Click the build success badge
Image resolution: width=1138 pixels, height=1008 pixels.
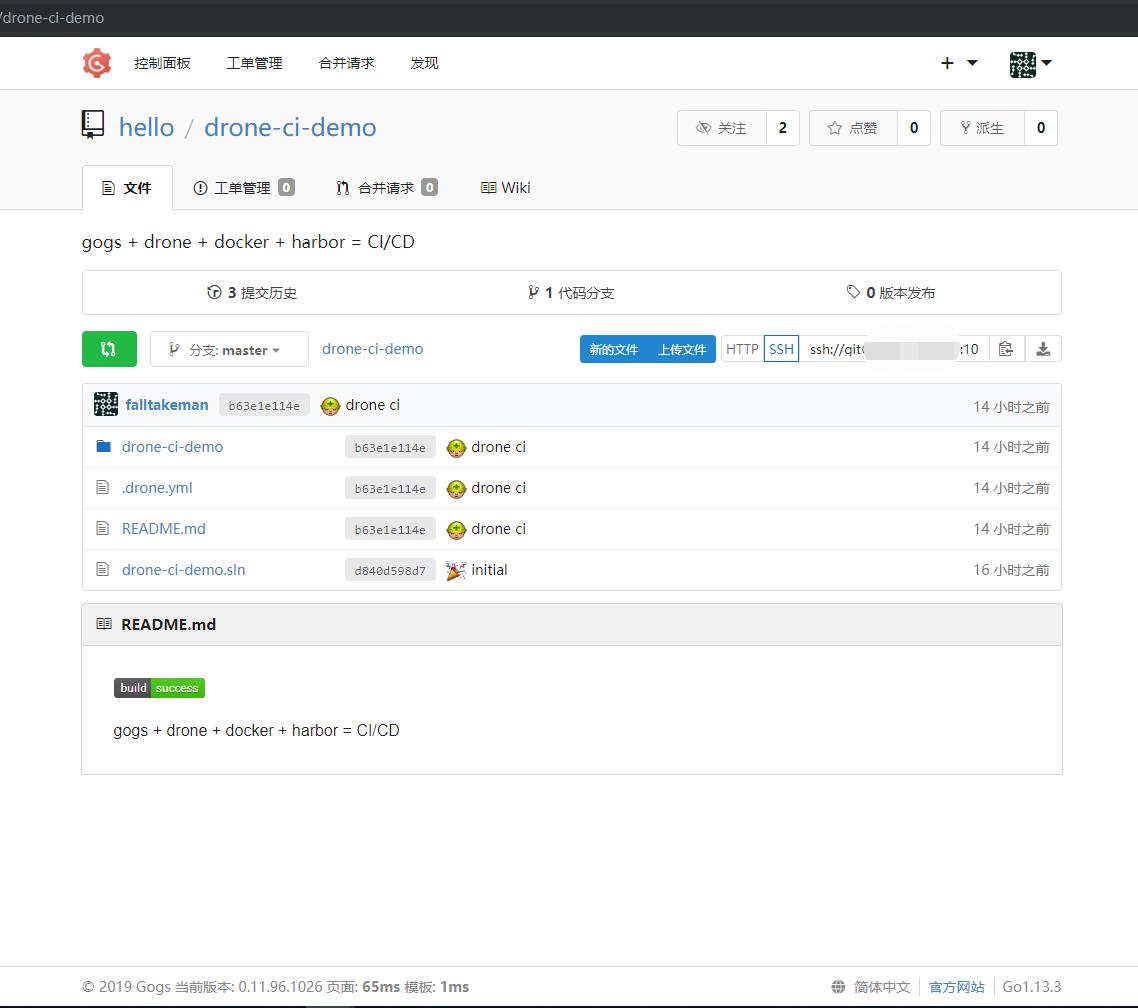160,688
